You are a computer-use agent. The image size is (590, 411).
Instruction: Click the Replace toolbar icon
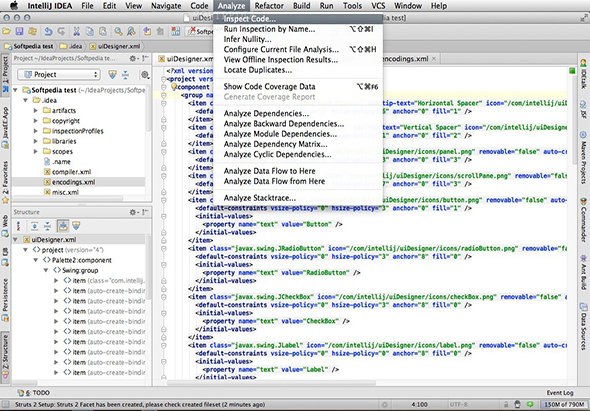pyautogui.click(x=131, y=32)
